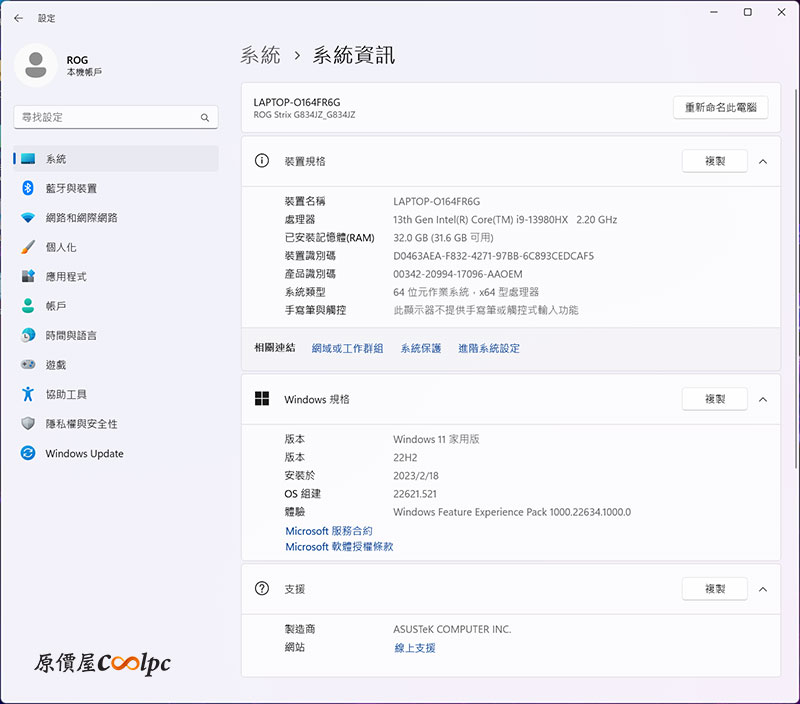Click the Bluetooth icon for 藍牙與裝置
The image size is (800, 704).
pos(28,188)
